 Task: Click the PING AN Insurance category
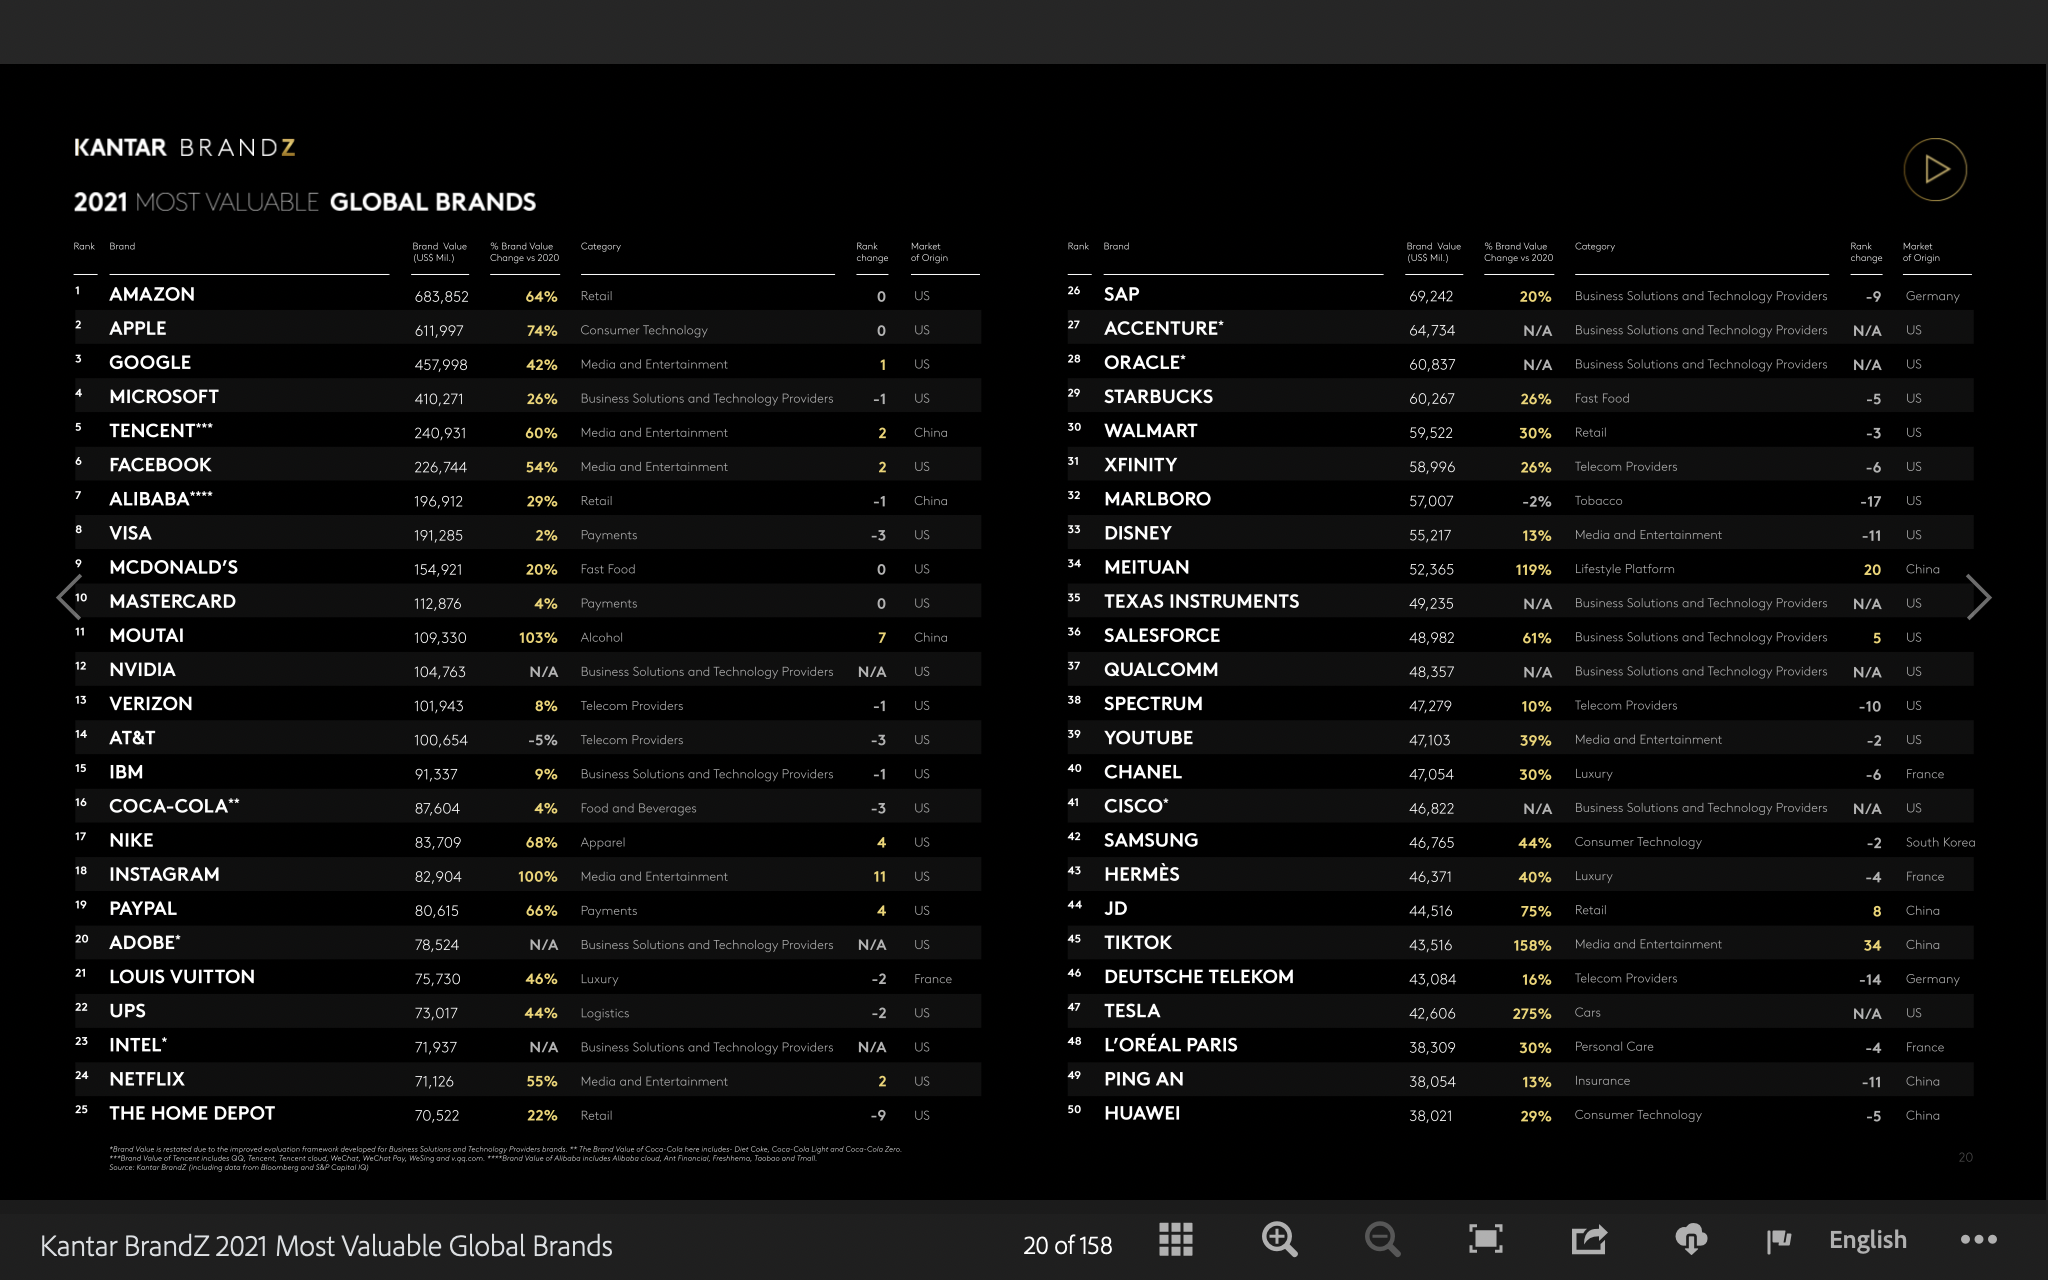pos(1602,1081)
